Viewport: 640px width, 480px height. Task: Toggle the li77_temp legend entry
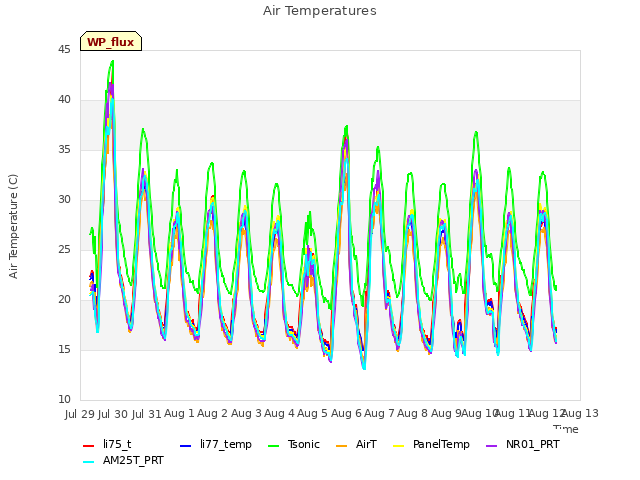[x=216, y=444]
